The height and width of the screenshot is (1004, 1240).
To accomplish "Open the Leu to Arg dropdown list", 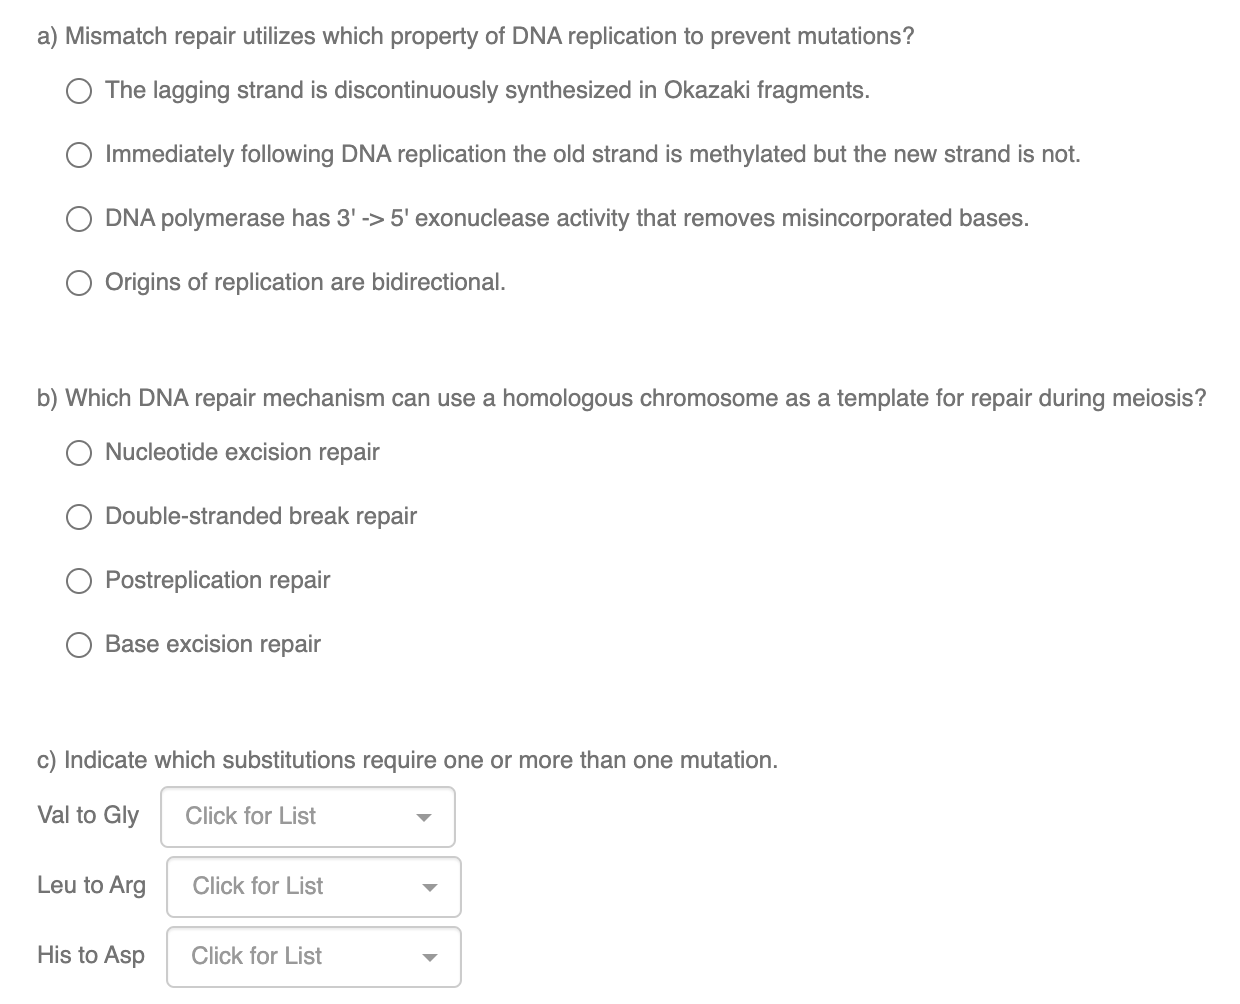I will (314, 887).
